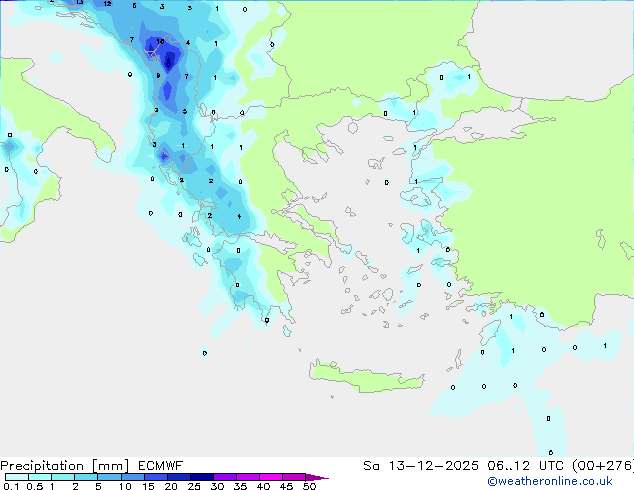Click the '40' legend scale label

(x=263, y=486)
